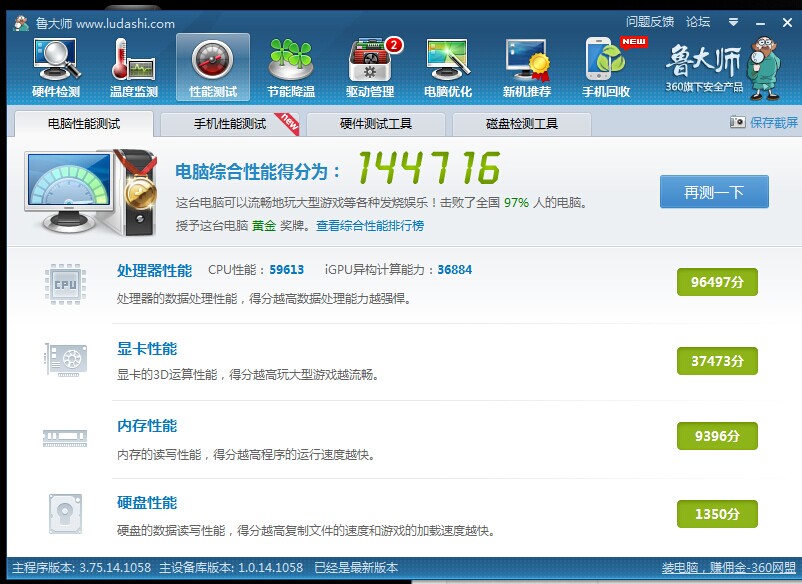802x584 pixels.
Task: Click the camera icon next to 保存截屏
Action: pos(737,122)
